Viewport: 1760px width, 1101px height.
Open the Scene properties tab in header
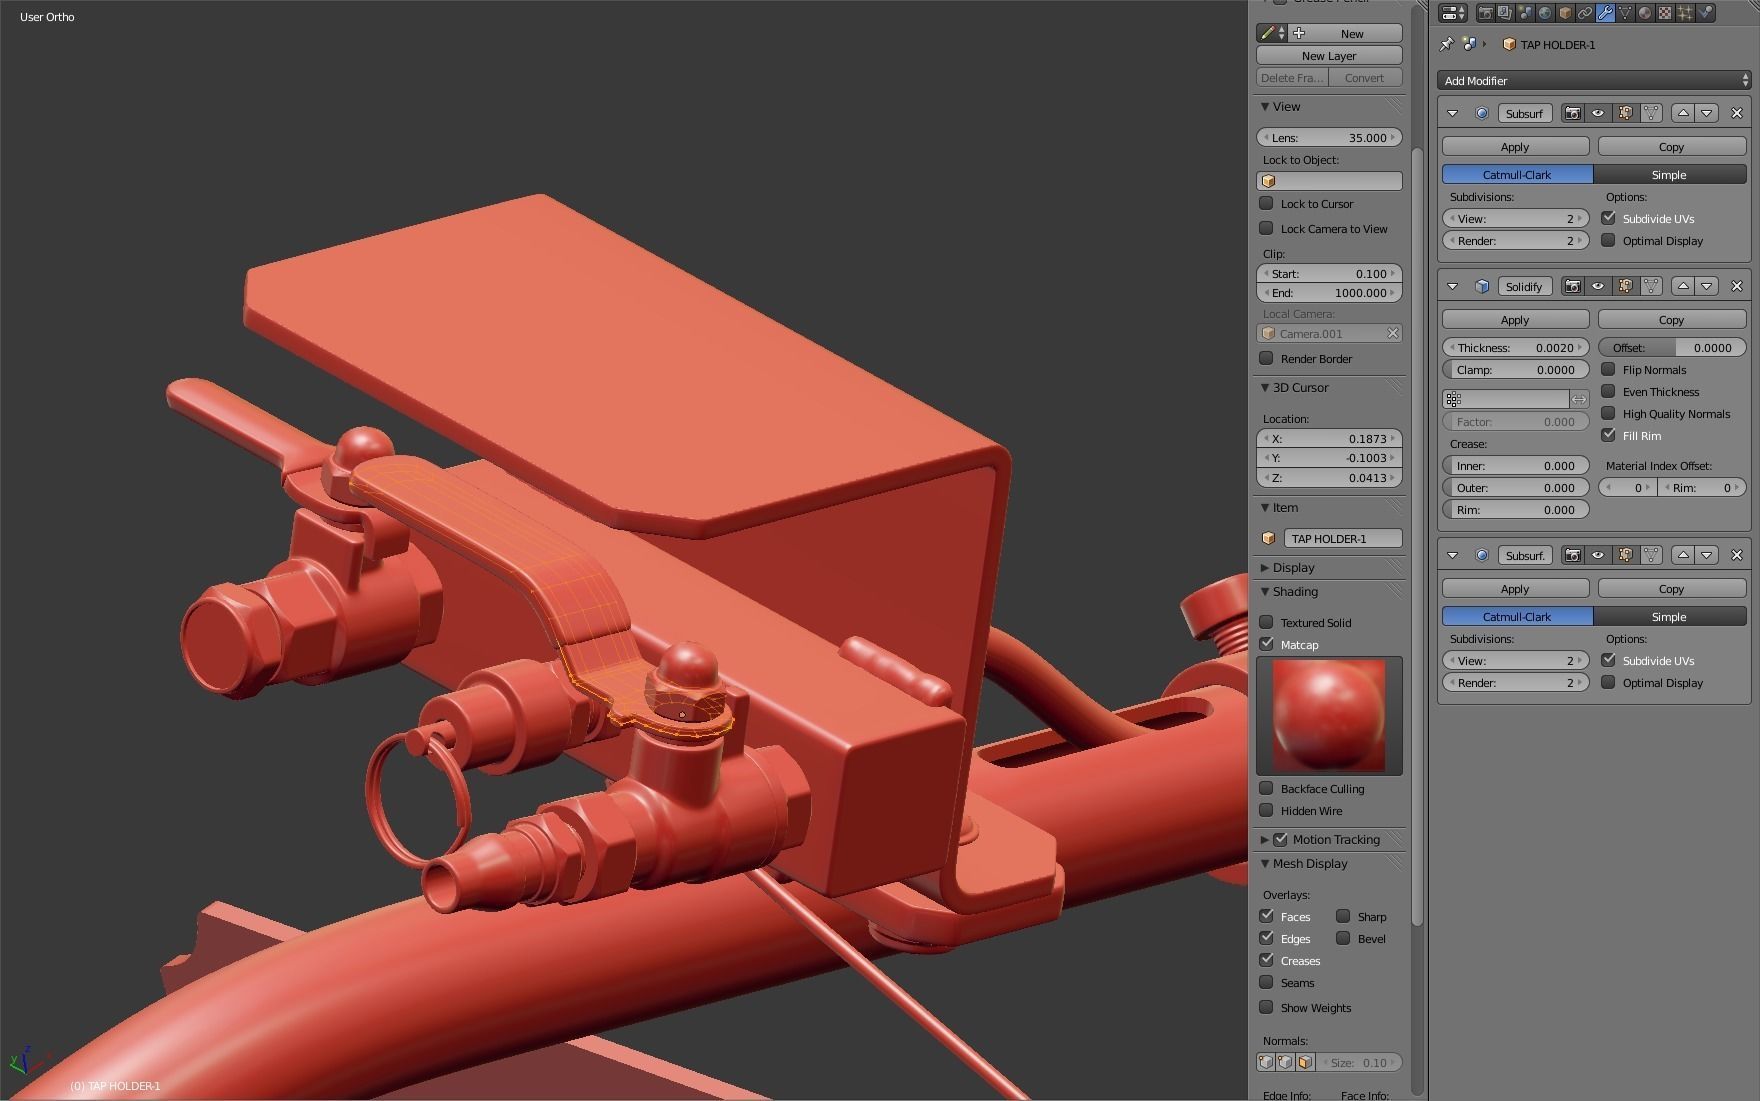[x=1525, y=13]
